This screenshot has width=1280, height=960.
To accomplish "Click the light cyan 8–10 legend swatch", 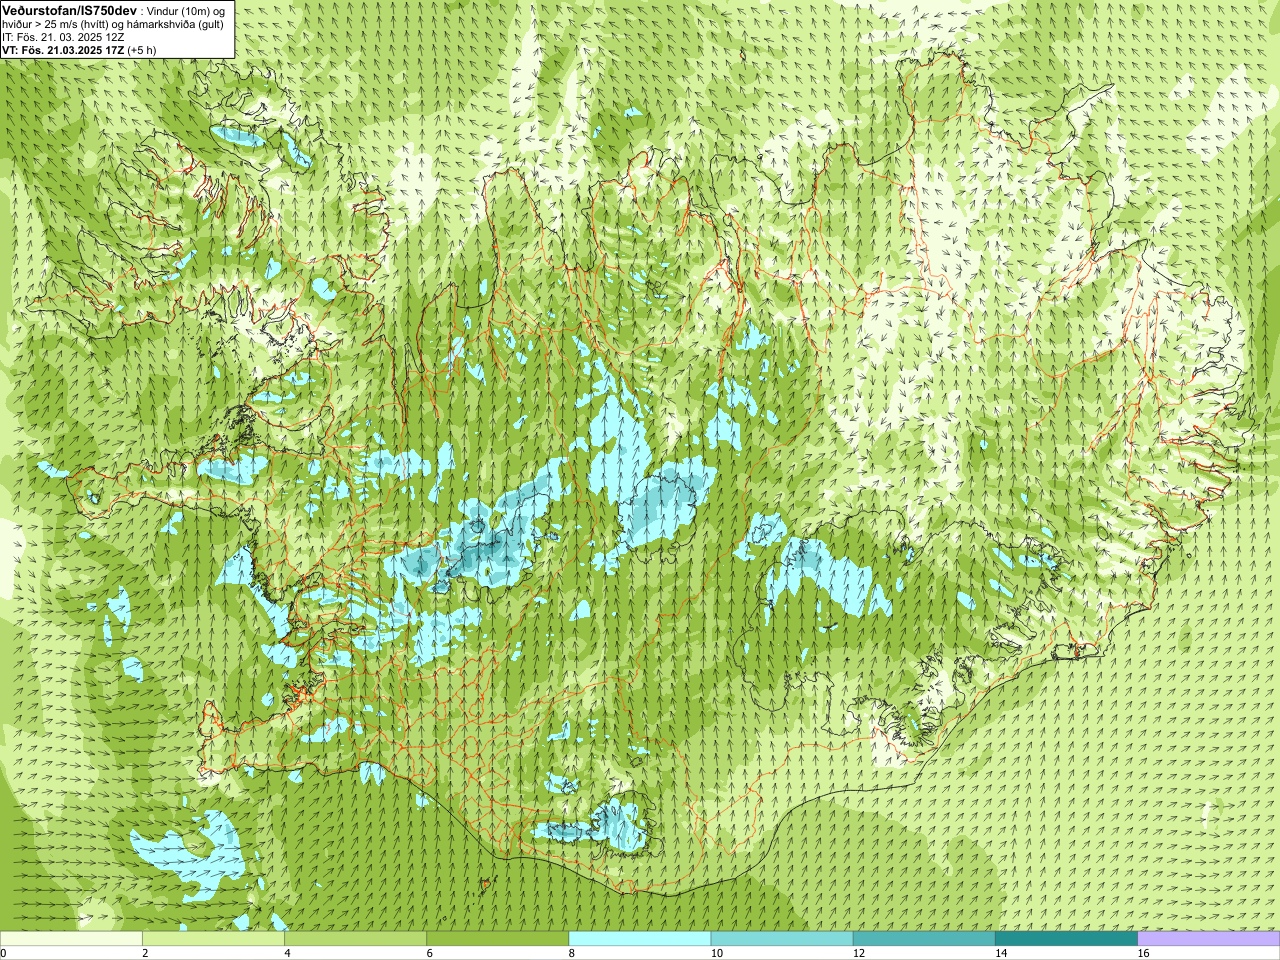I will pos(639,939).
